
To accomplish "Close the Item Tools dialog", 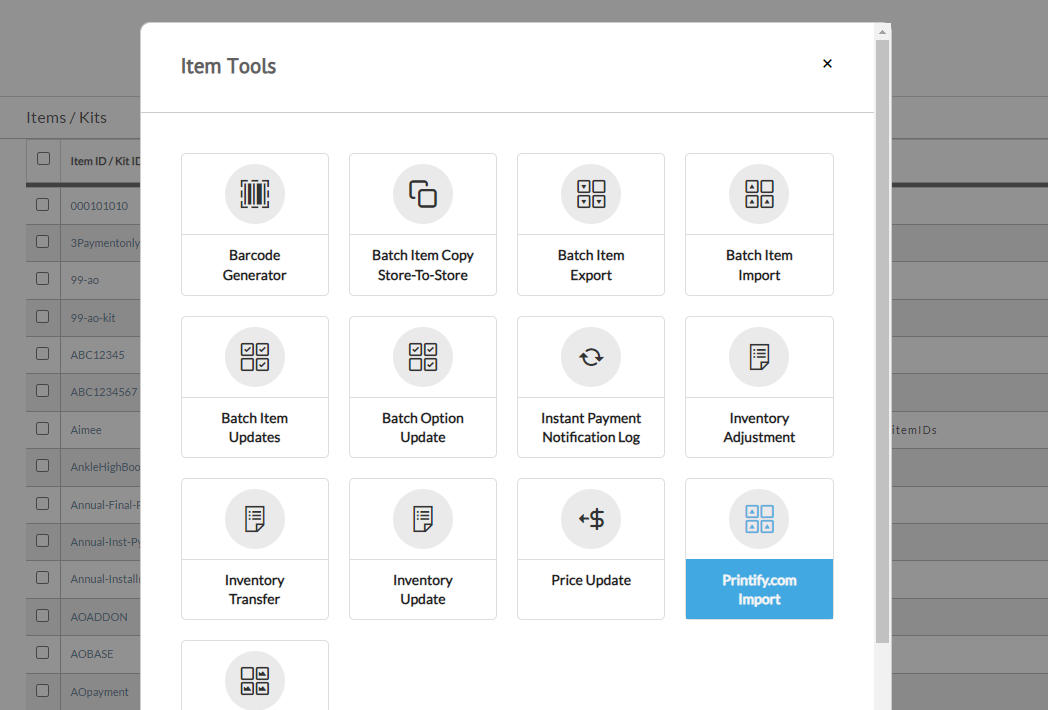I will pyautogui.click(x=827, y=64).
